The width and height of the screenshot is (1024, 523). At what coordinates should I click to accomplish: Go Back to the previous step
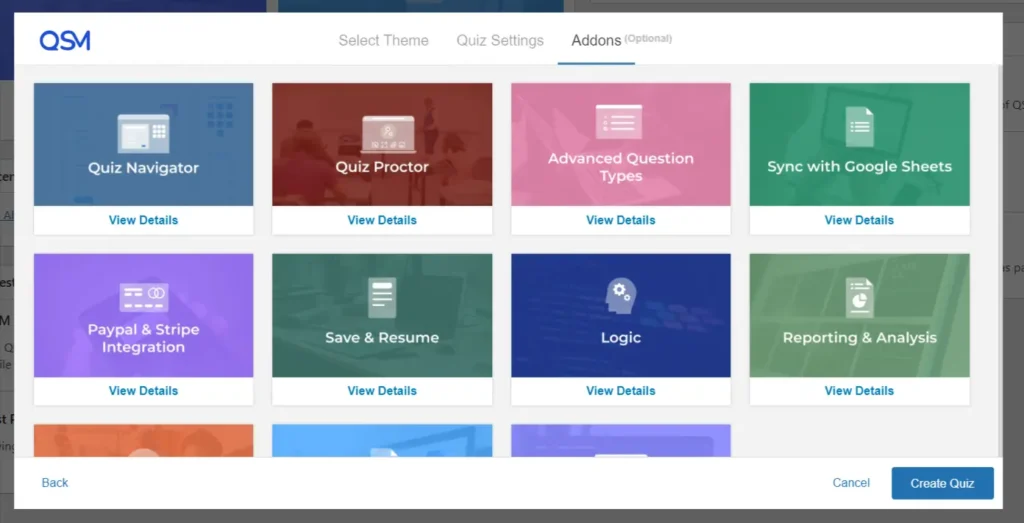55,483
